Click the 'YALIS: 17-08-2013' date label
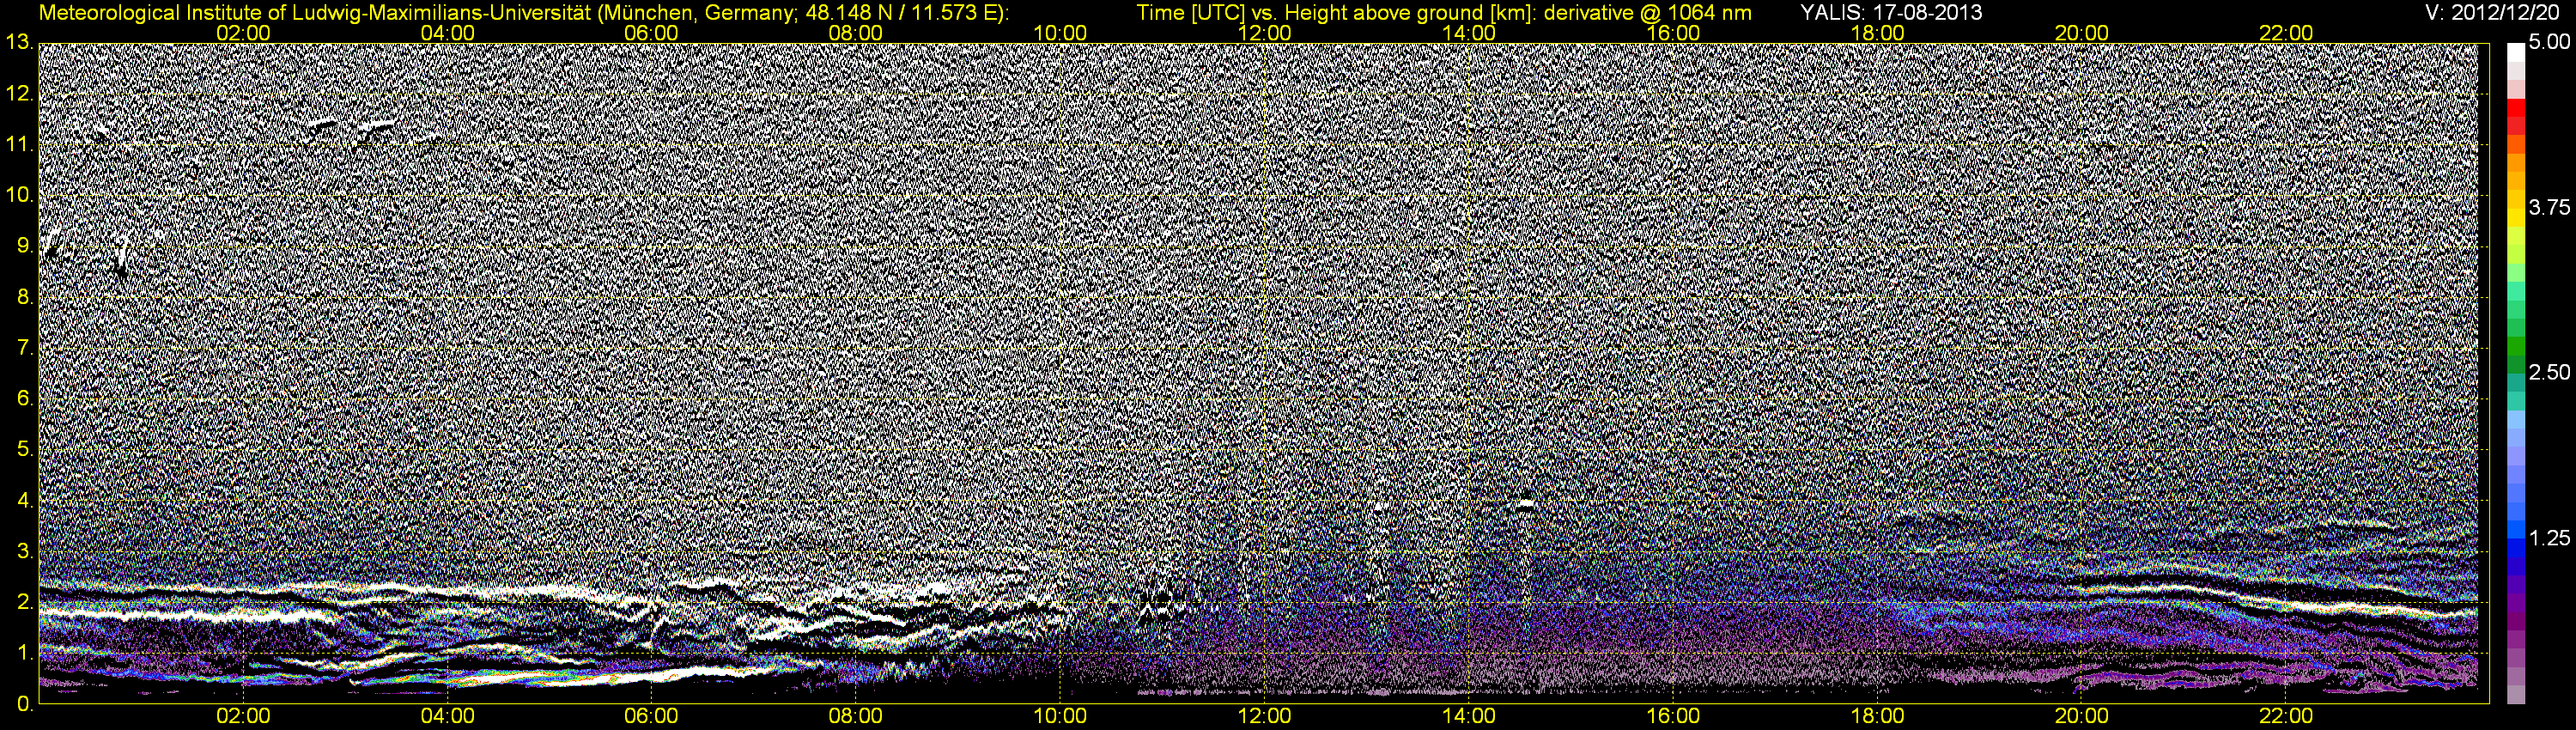The image size is (2576, 730). click(x=1891, y=13)
